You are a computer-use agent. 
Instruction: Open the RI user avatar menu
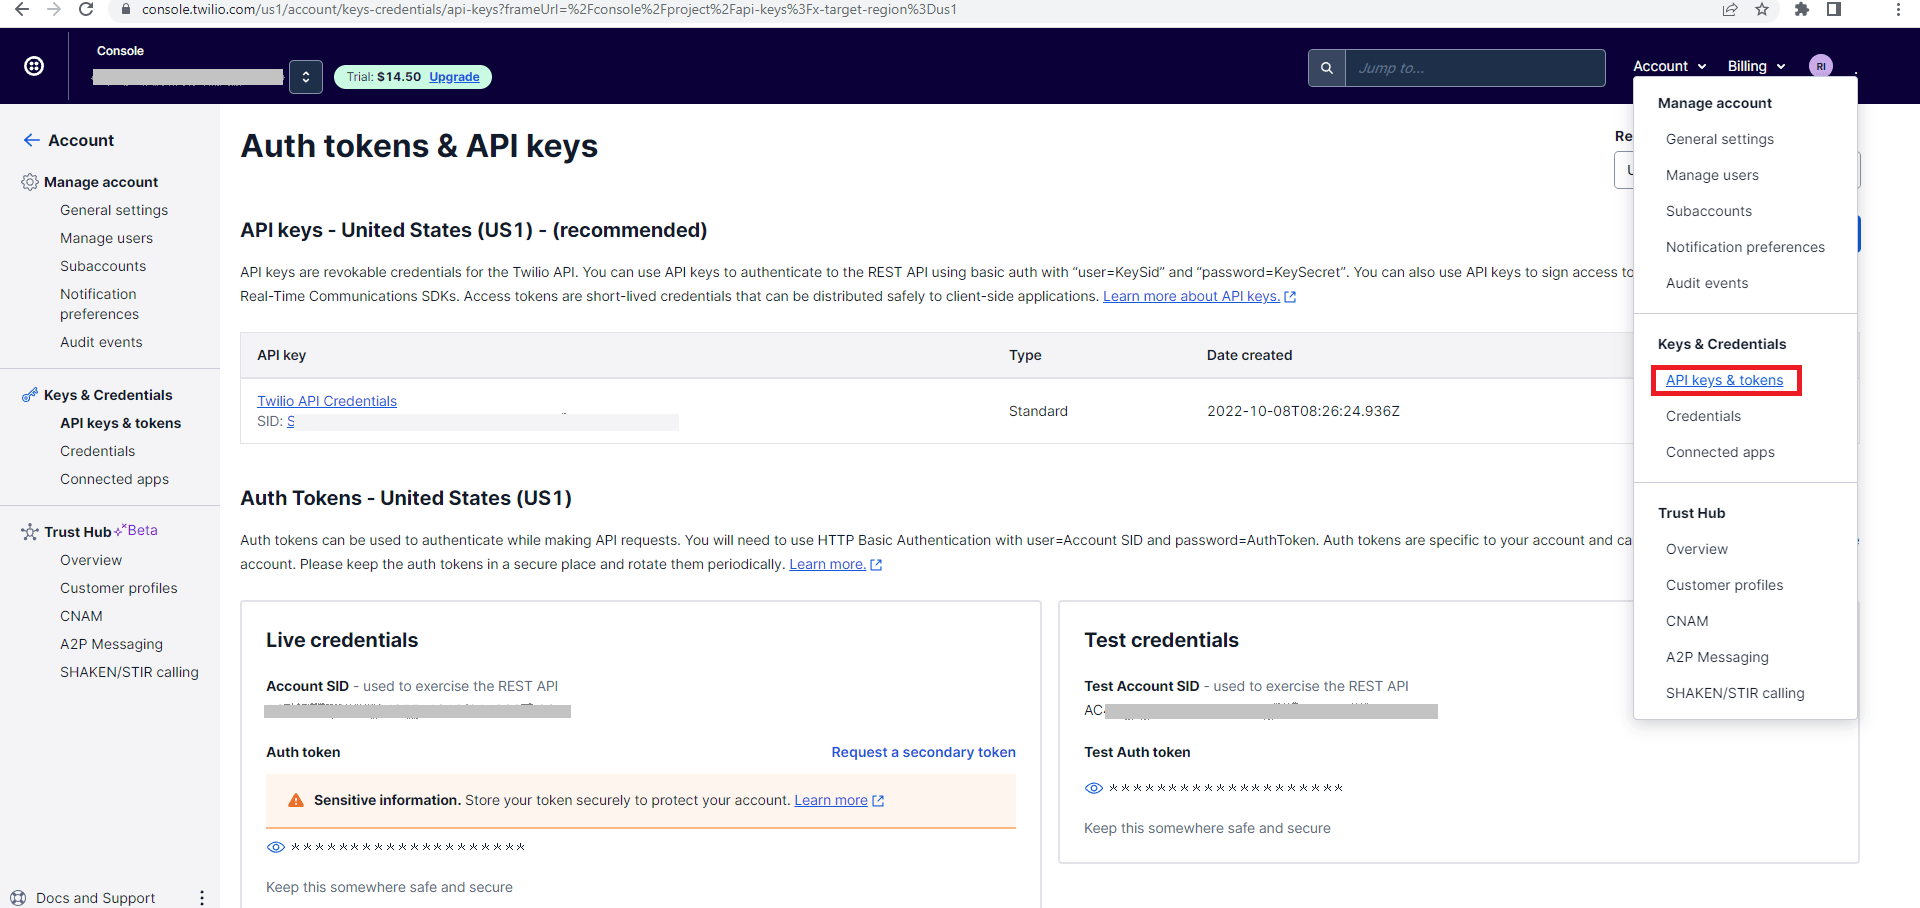pyautogui.click(x=1821, y=66)
